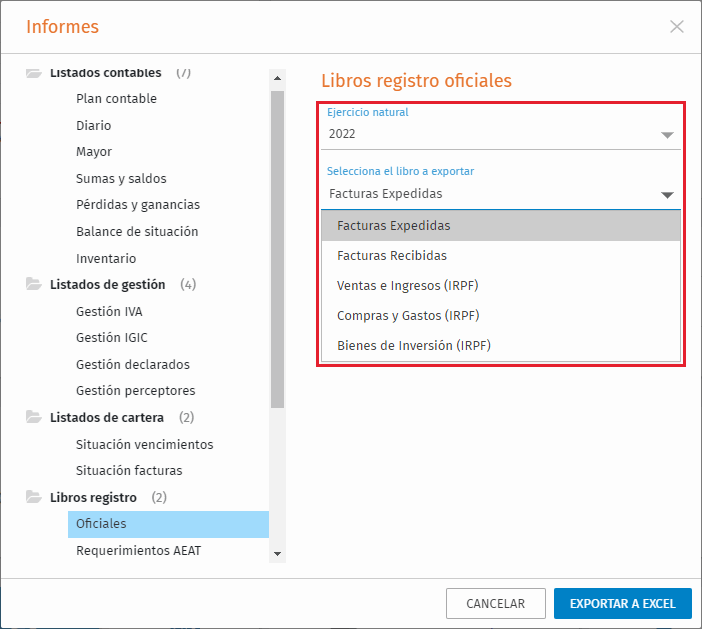Click the scrollbar down arrow
The image size is (702, 629).
pos(278,554)
